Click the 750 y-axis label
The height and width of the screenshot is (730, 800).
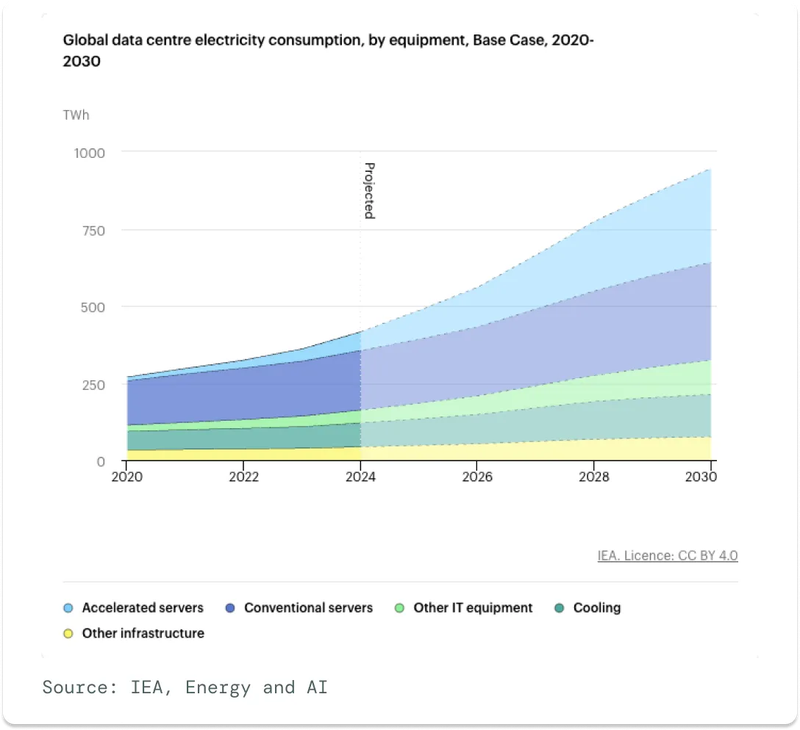[93, 231]
